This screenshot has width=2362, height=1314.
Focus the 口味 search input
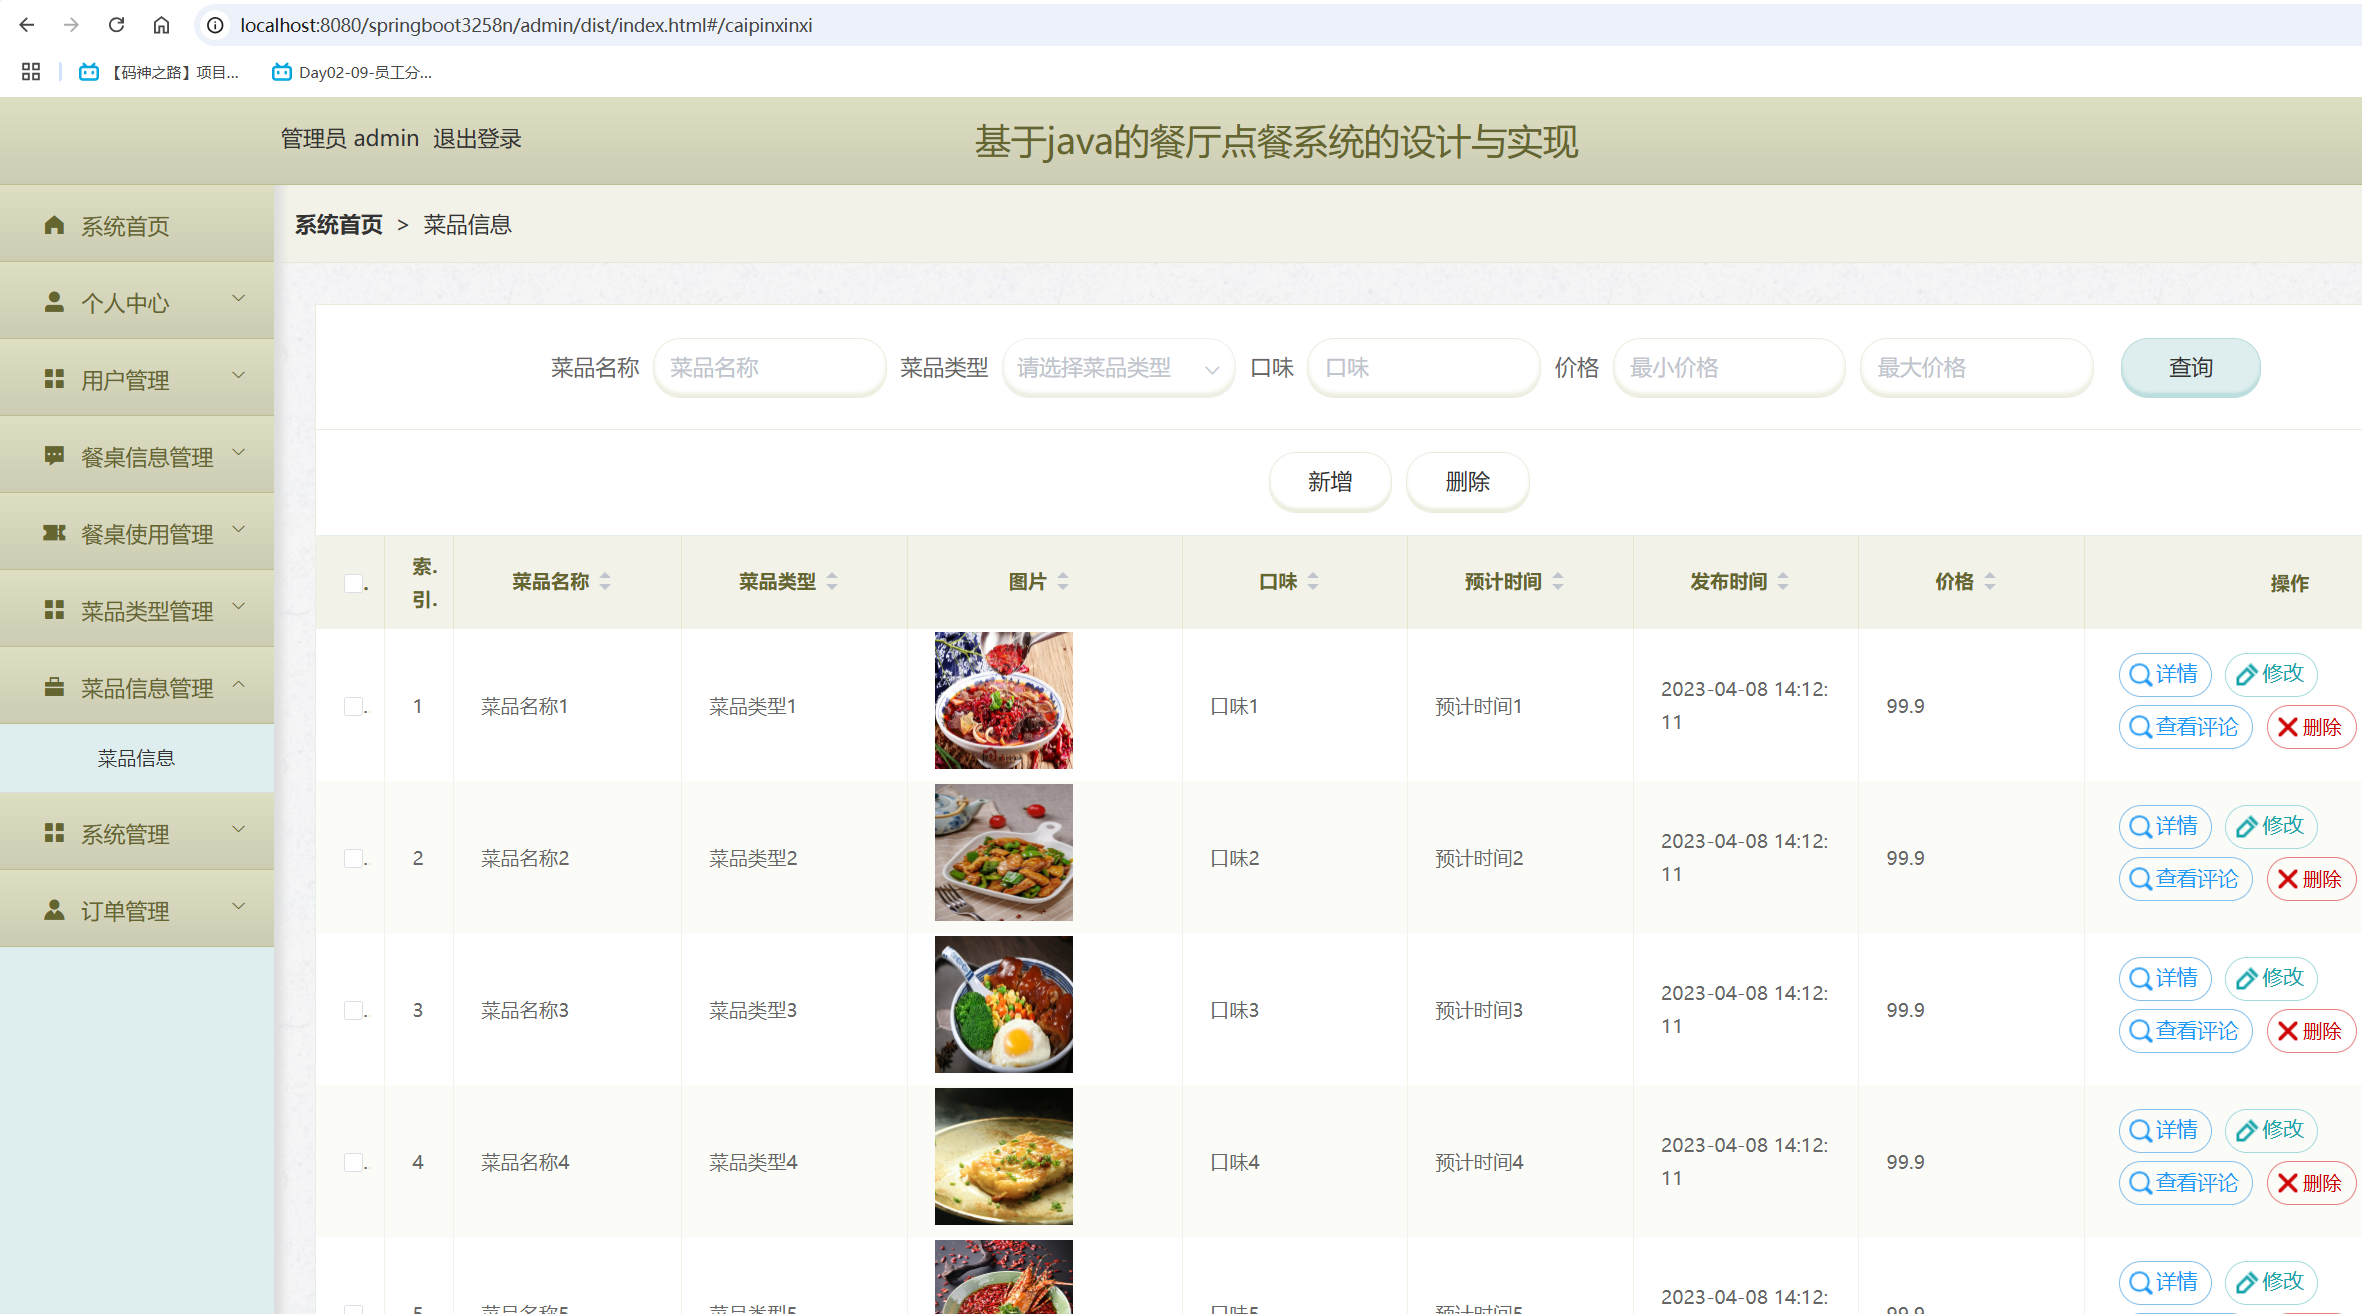click(x=1423, y=368)
